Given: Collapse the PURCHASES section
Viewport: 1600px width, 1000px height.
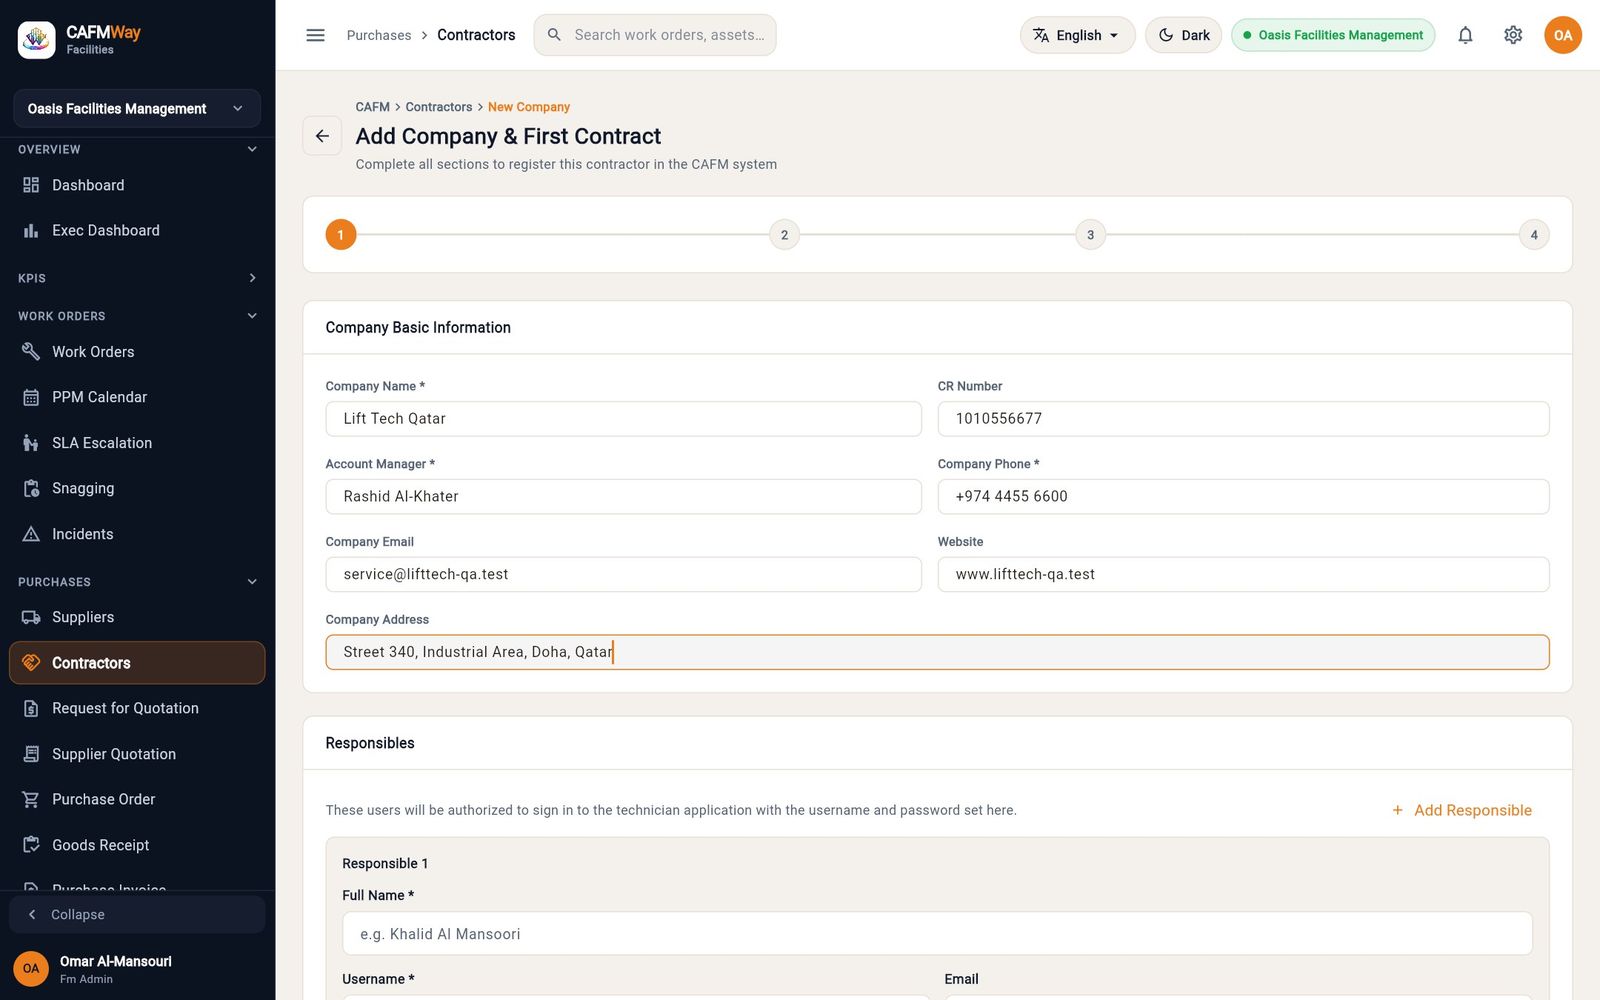Looking at the screenshot, I should [252, 582].
